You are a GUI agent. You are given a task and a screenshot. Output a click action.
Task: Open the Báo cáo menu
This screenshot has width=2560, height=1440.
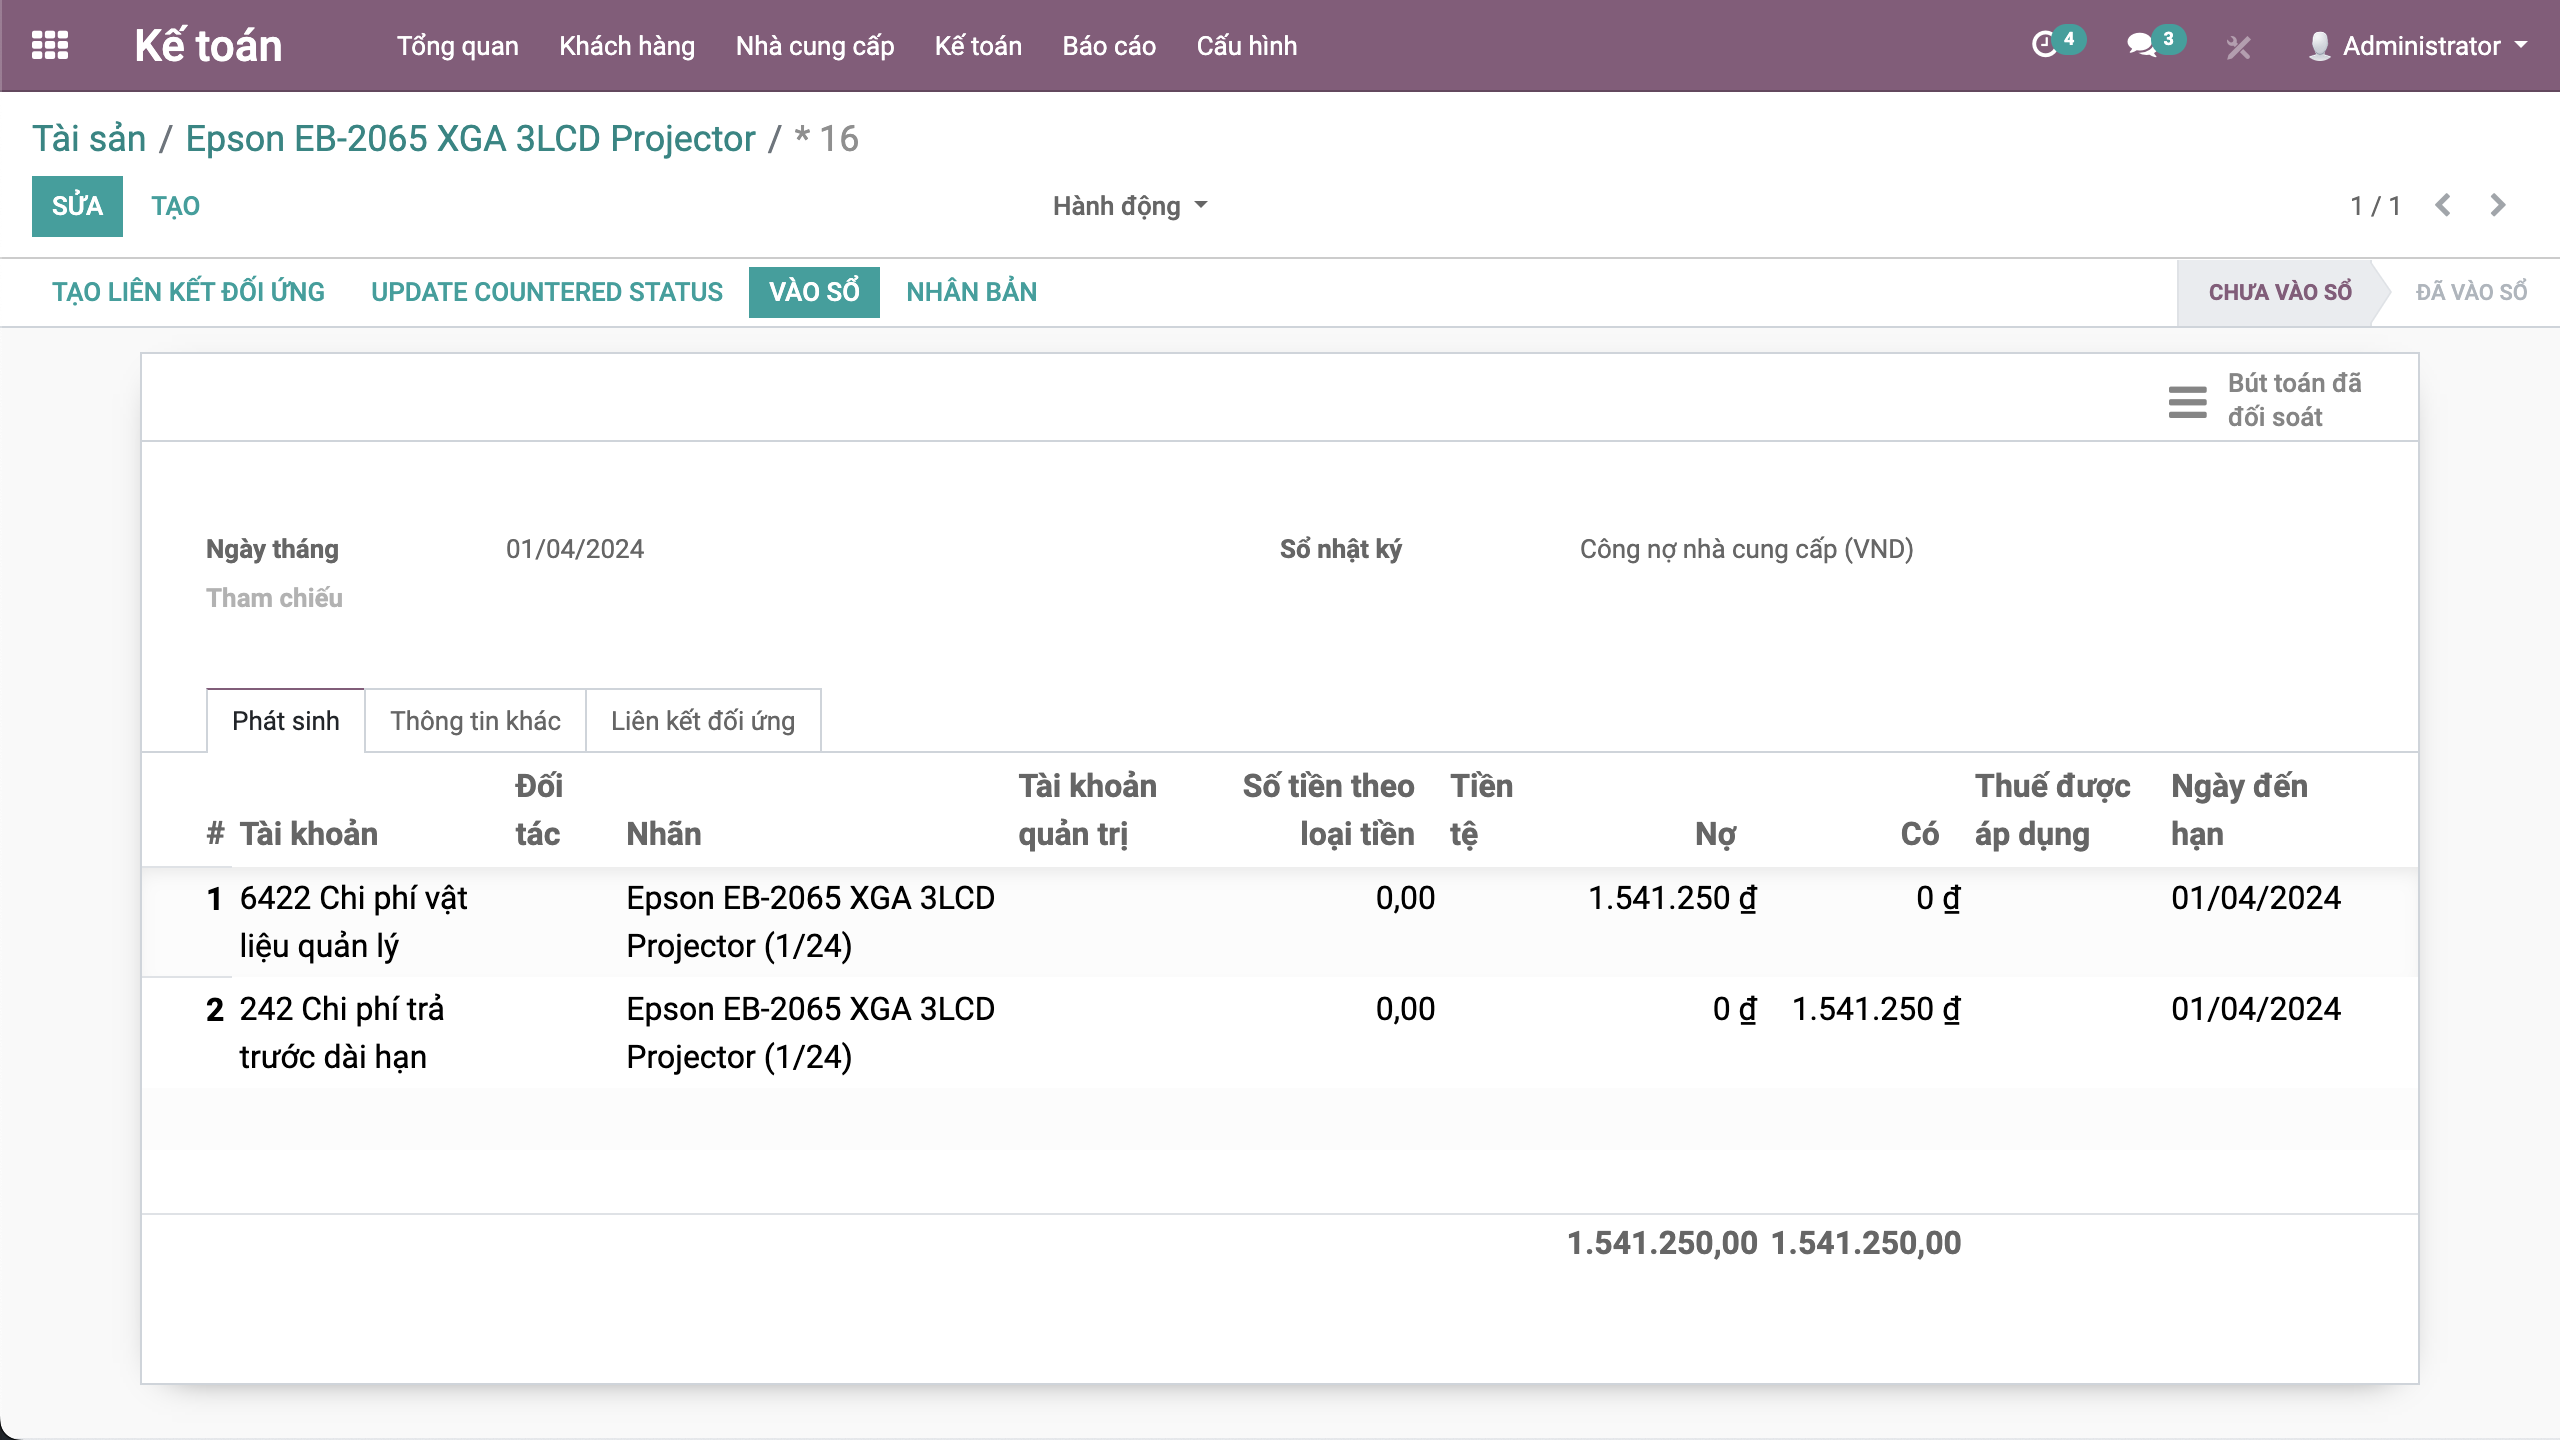click(1109, 46)
